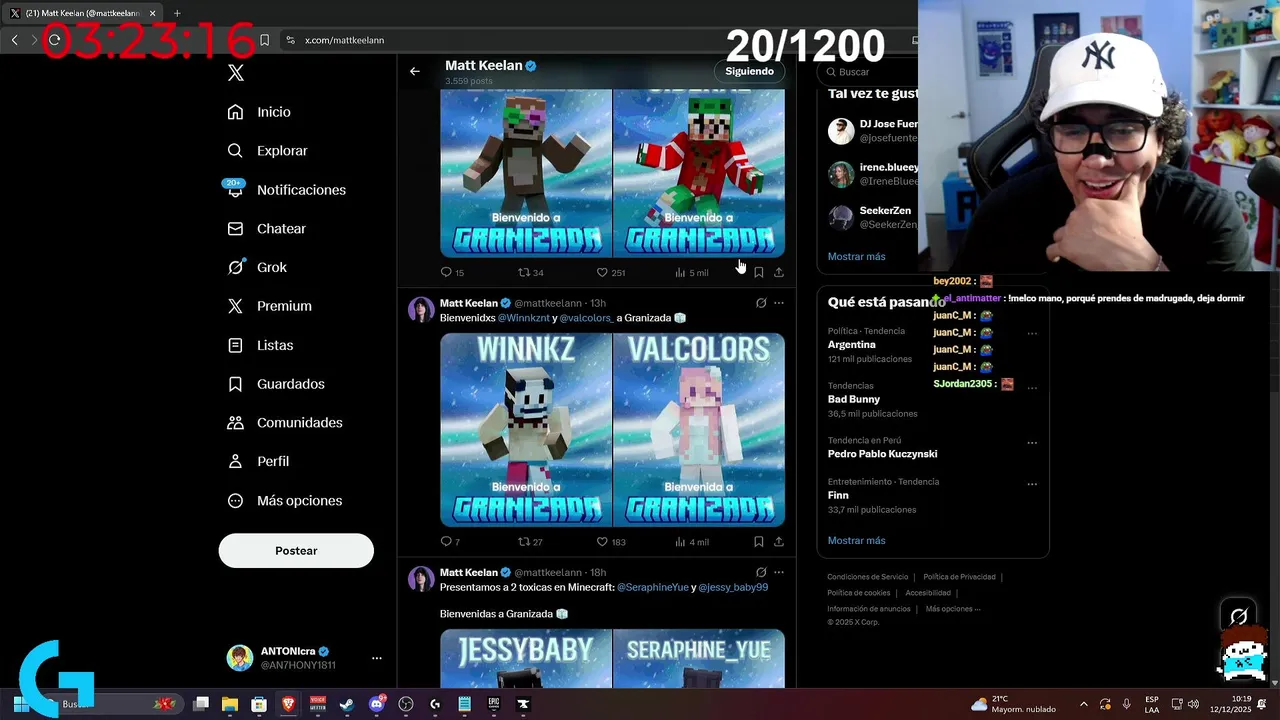The height and width of the screenshot is (720, 1280).
Task: Click the x.com/mattkeelann address bar
Action: pos(600,40)
